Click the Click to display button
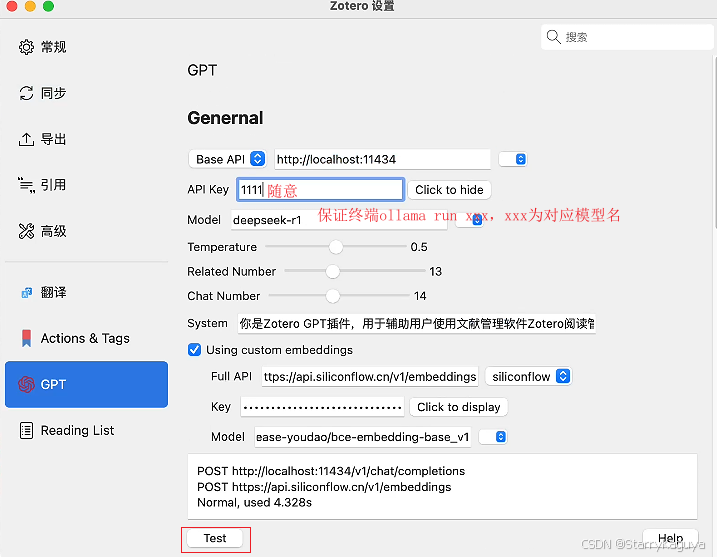 (x=459, y=407)
